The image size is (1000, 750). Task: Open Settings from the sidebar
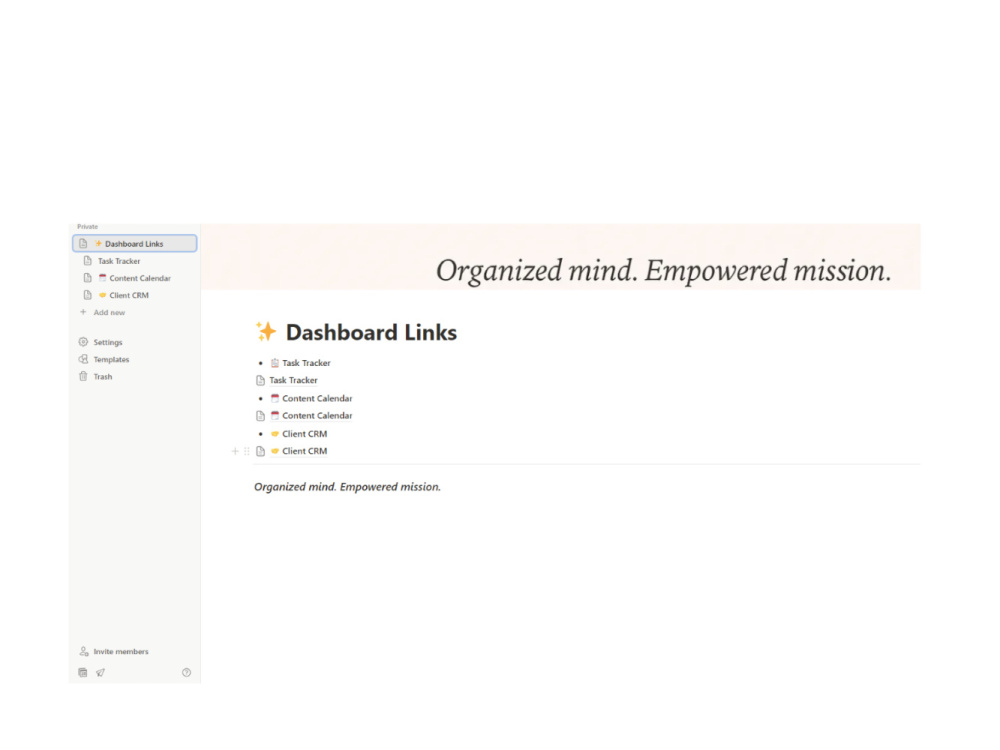(108, 342)
